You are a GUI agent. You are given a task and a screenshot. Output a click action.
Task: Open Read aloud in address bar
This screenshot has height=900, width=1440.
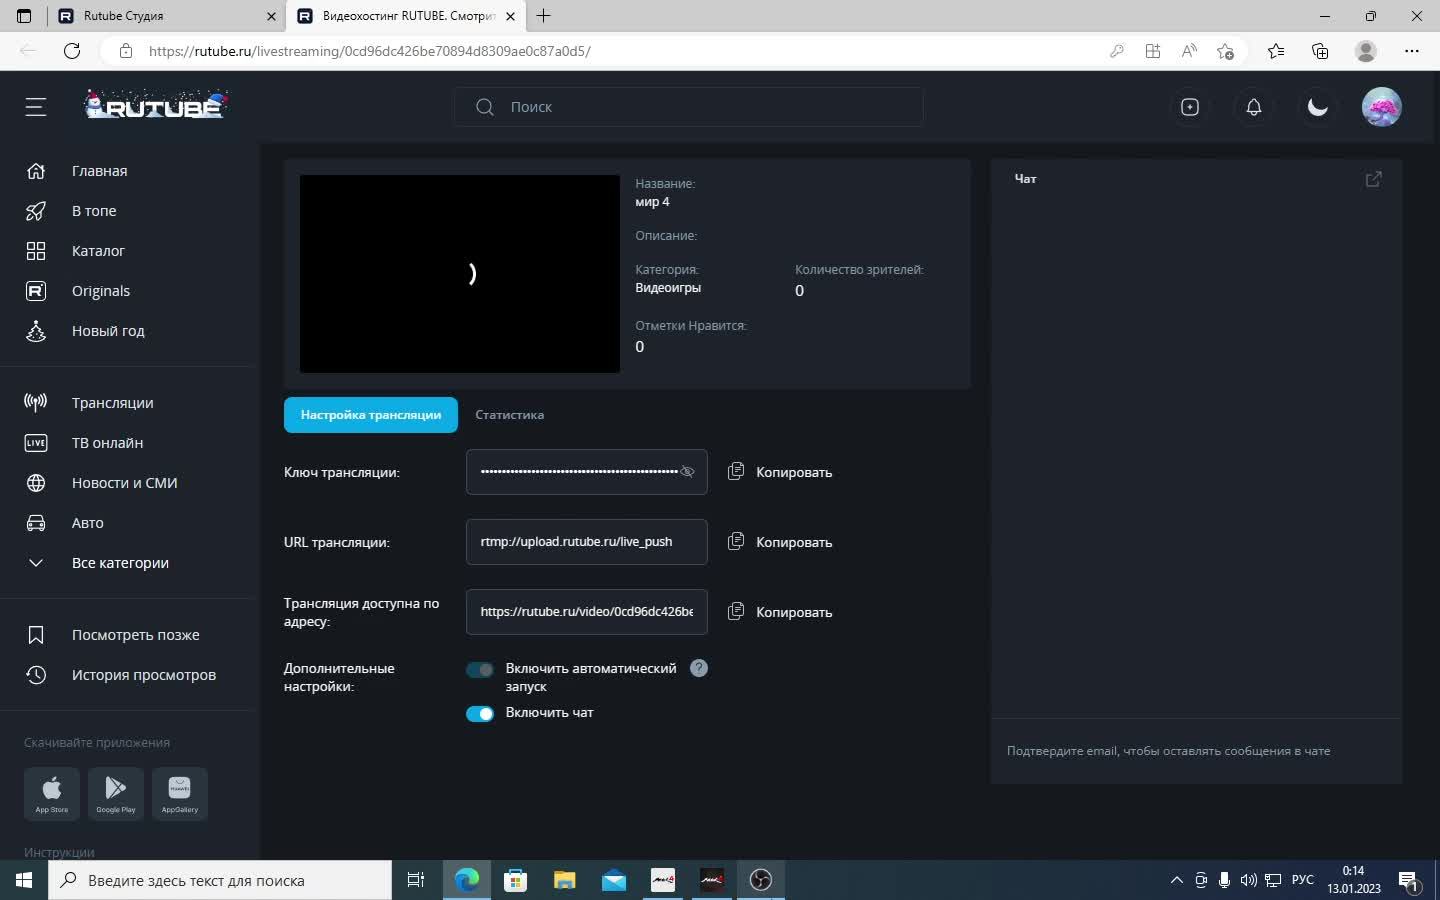[1189, 51]
